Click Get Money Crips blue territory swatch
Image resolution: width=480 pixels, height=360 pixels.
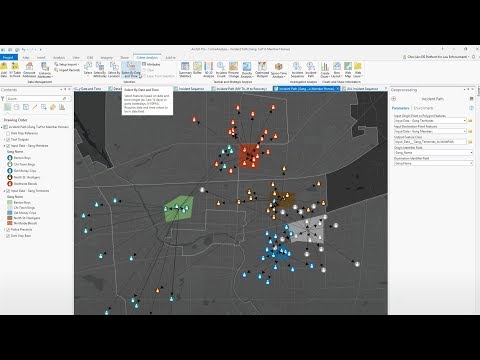pos(10,213)
